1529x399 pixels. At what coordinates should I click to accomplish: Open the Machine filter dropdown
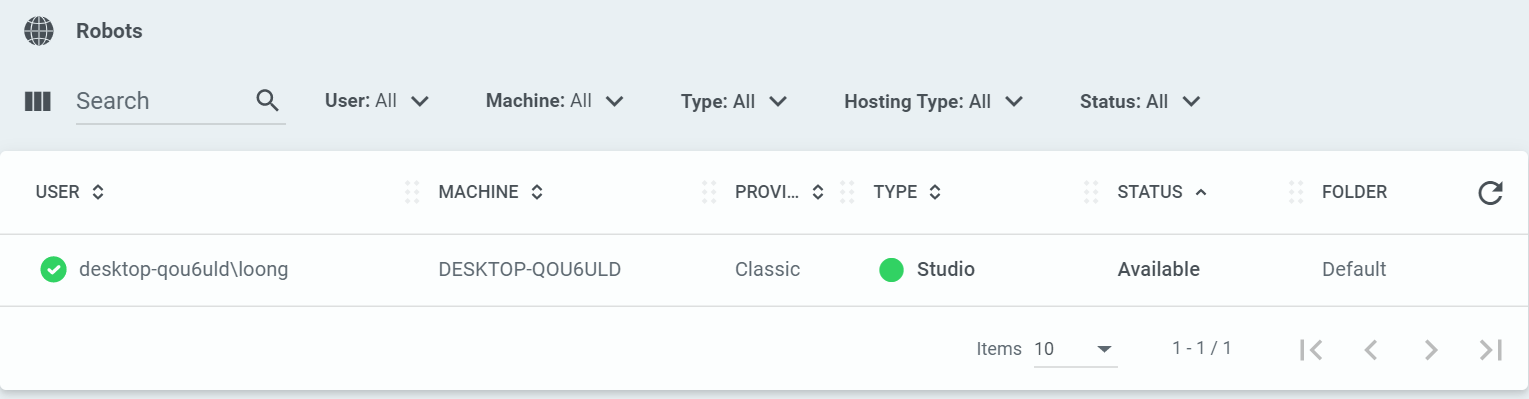coord(555,101)
